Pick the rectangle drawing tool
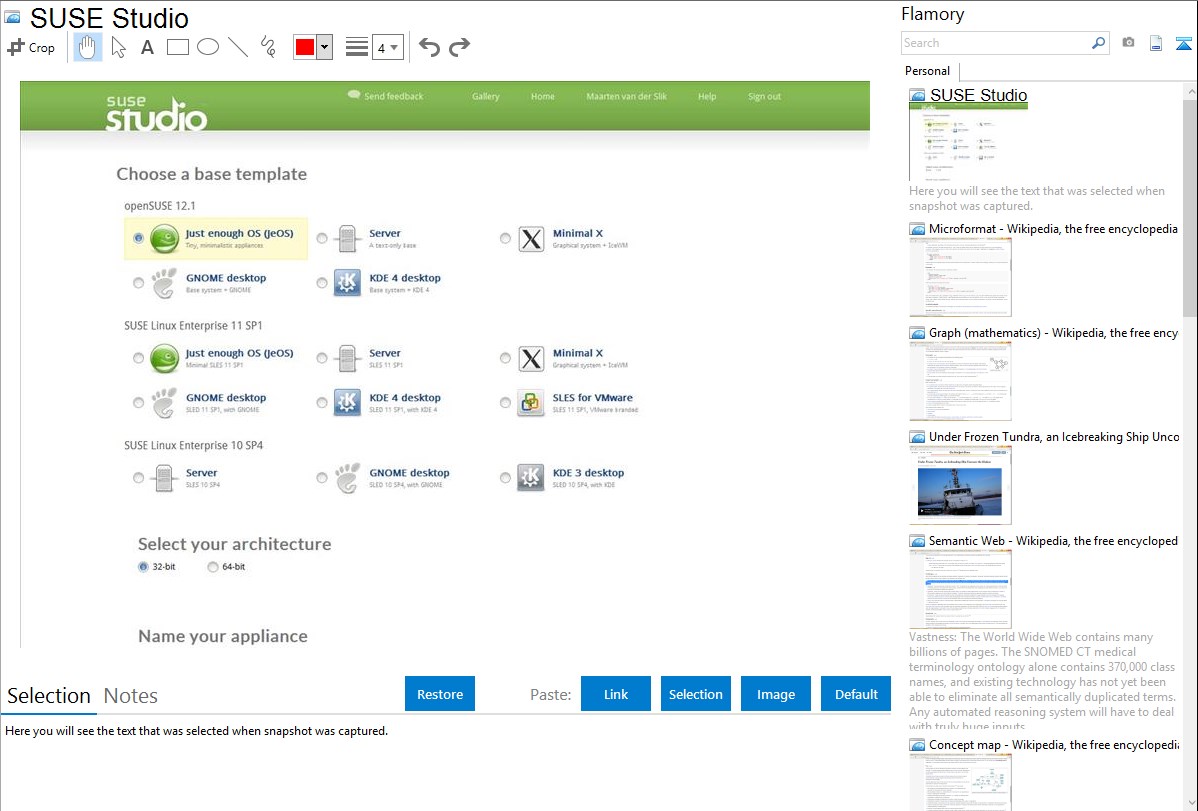1198x811 pixels. point(178,47)
